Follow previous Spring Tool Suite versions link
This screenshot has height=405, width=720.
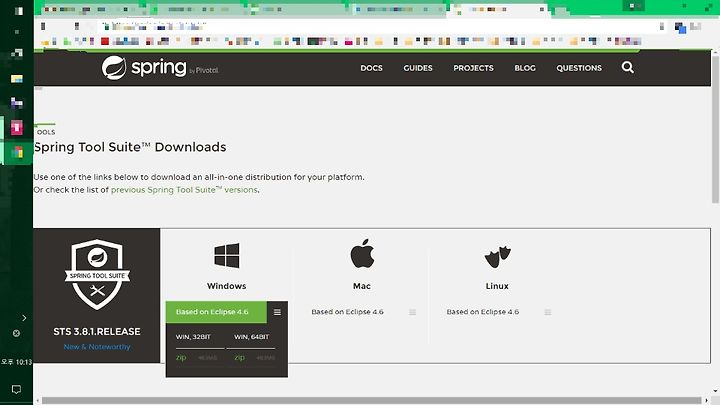tap(184, 190)
